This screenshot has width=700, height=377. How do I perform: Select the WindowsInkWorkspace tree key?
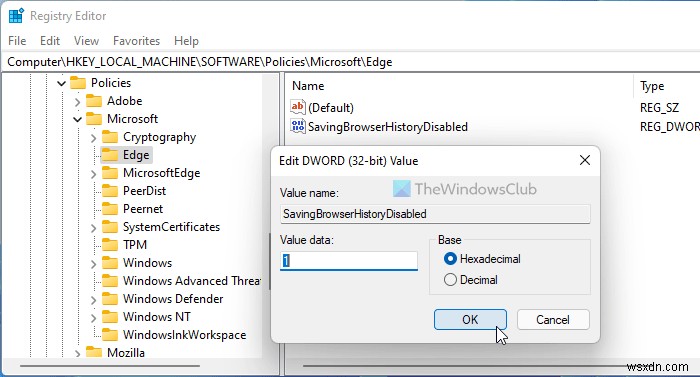click(184, 335)
